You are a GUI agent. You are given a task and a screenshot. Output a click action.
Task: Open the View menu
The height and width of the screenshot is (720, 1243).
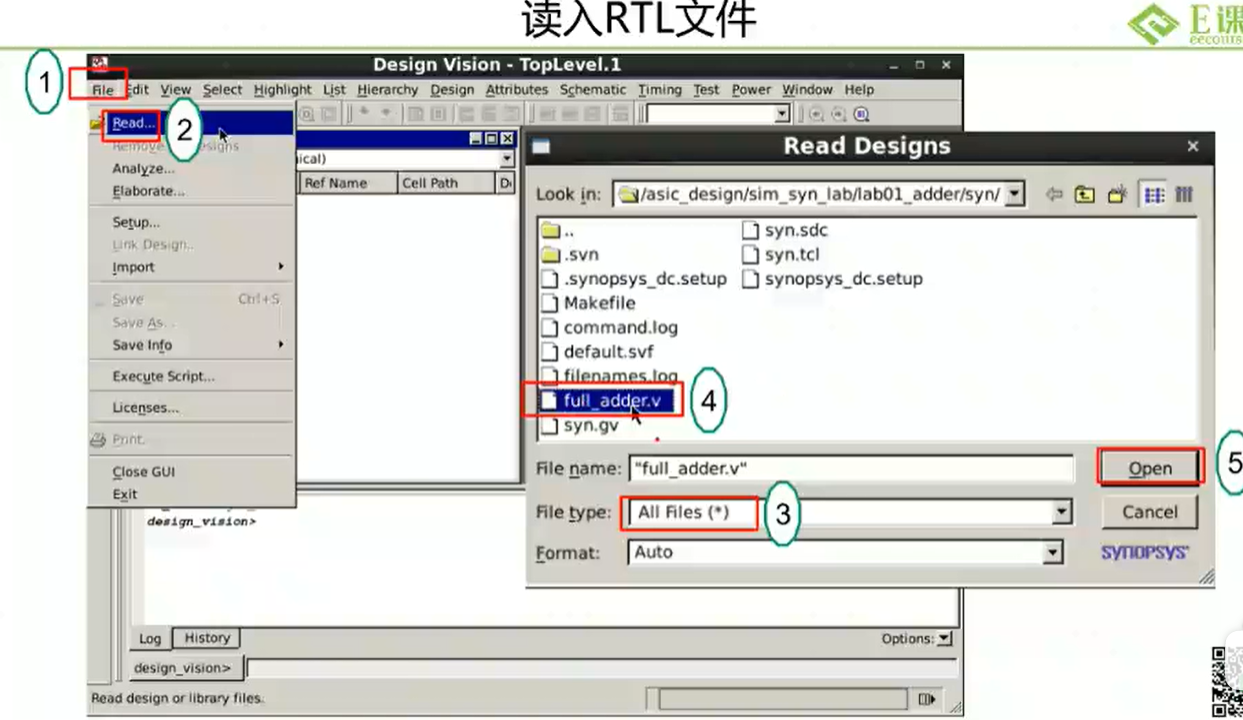click(175, 90)
